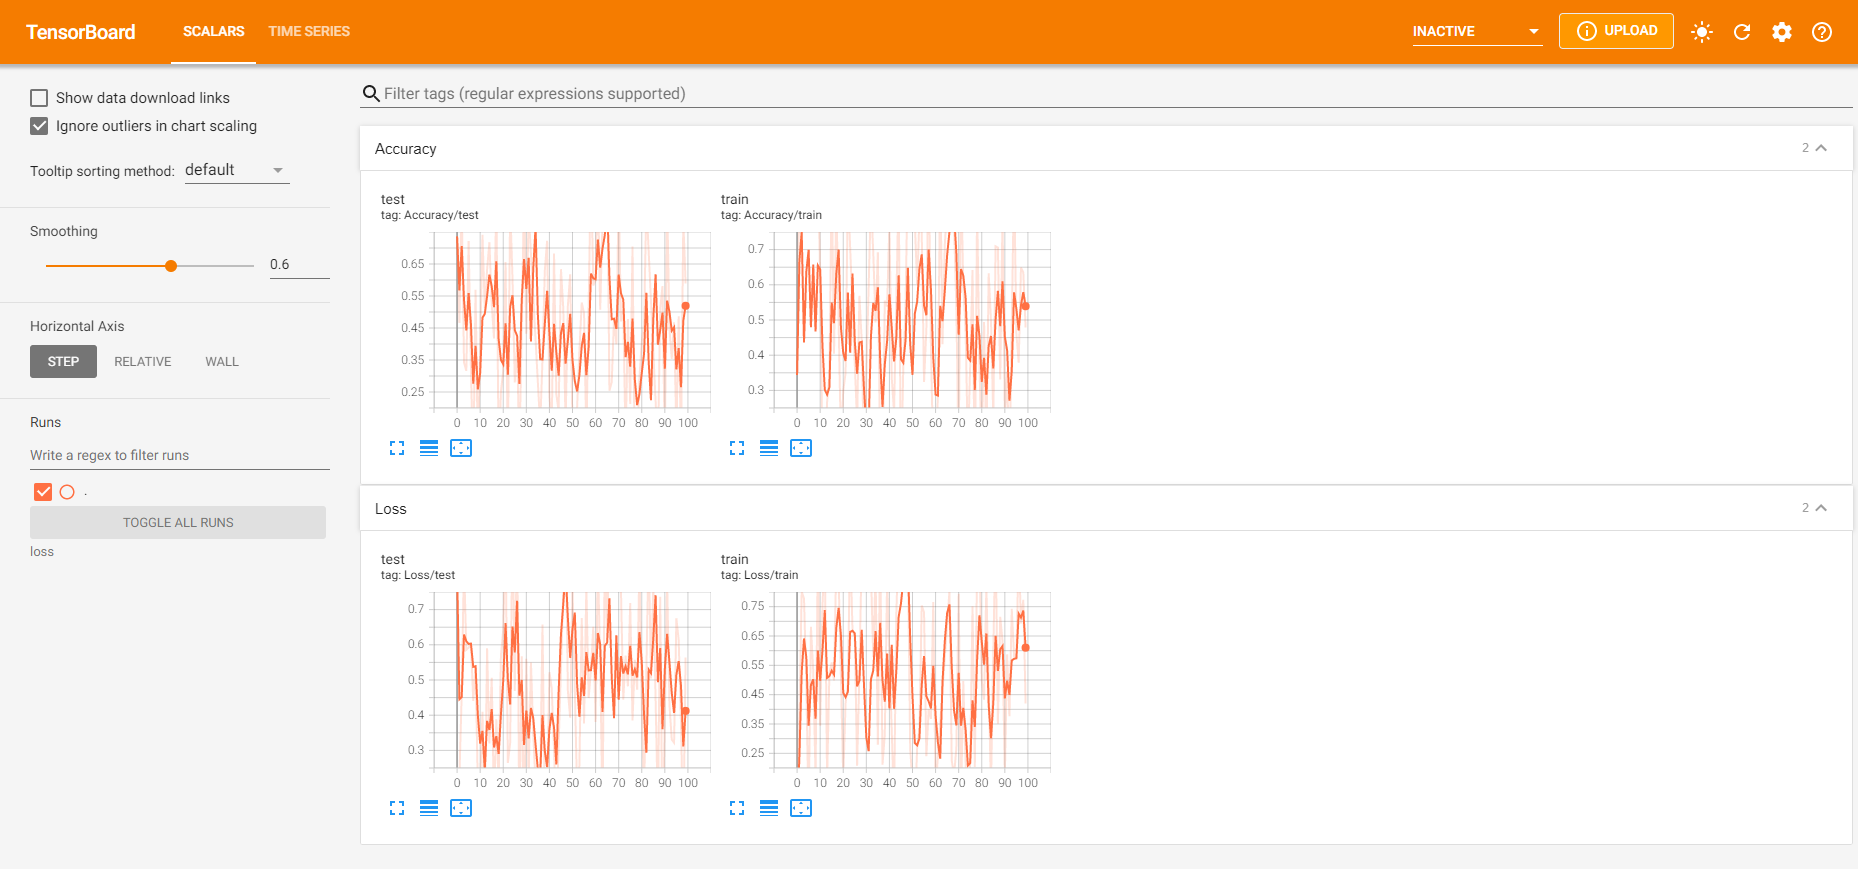Focus the smoothing value field 0.6
The width and height of the screenshot is (1858, 869).
click(x=299, y=265)
